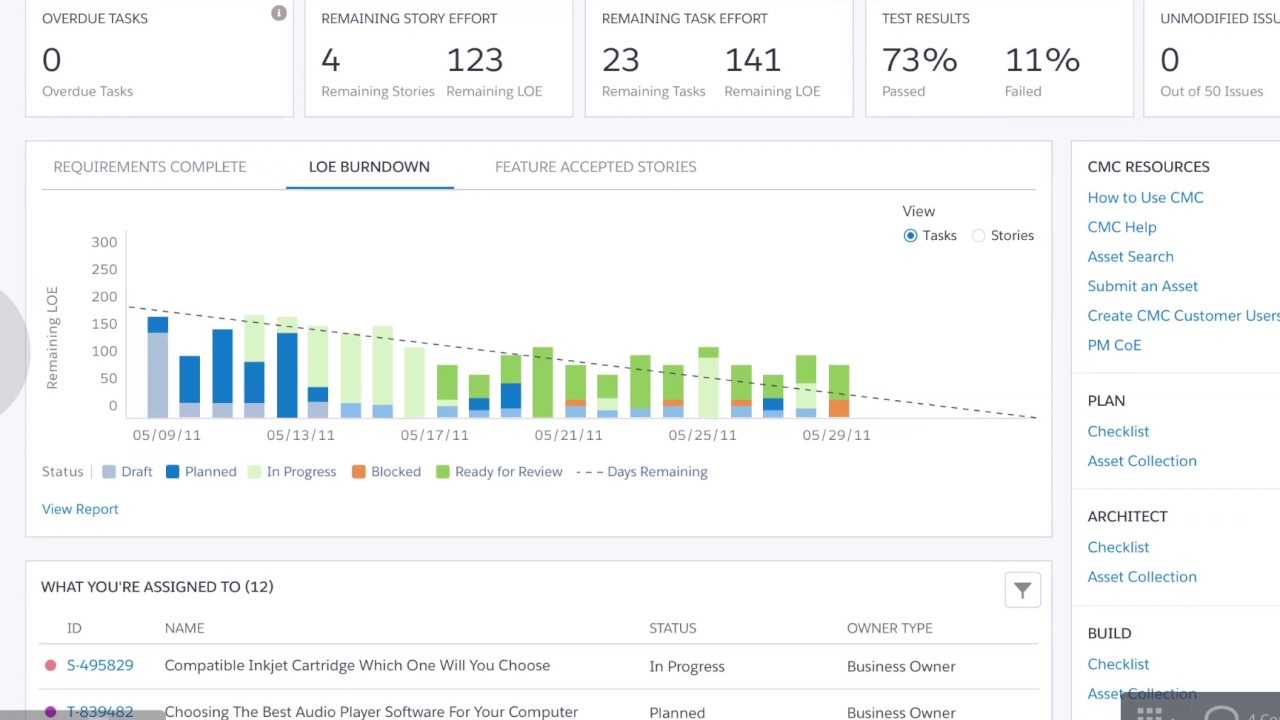This screenshot has width=1280, height=720.
Task: Click the Planned legend blue square
Action: click(x=172, y=471)
